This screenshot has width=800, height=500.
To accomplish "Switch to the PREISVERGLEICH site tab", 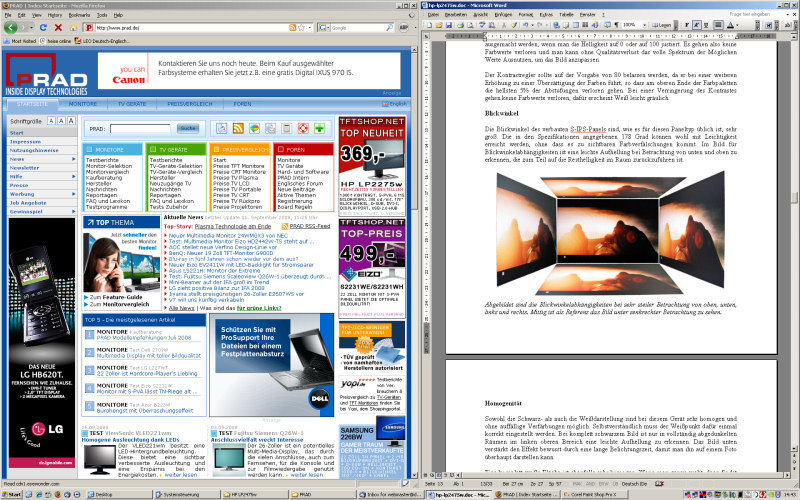I will 190,104.
